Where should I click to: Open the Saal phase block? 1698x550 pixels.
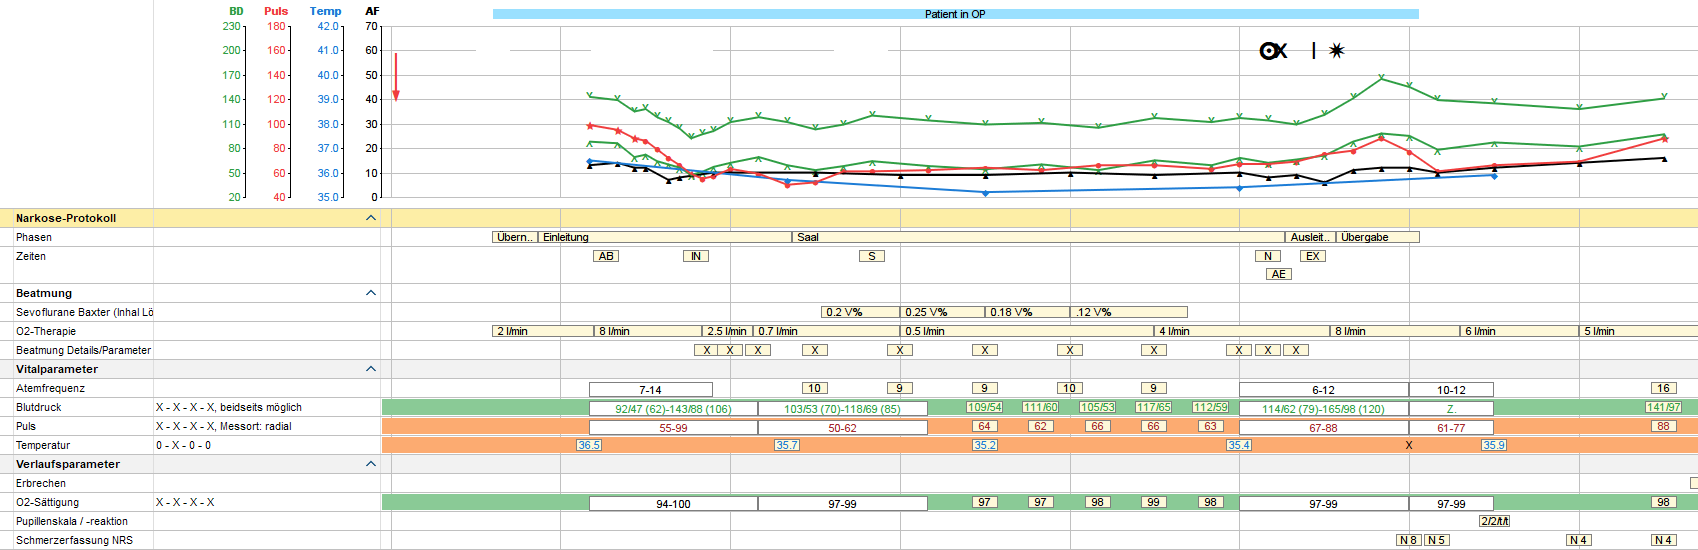pyautogui.click(x=1038, y=237)
